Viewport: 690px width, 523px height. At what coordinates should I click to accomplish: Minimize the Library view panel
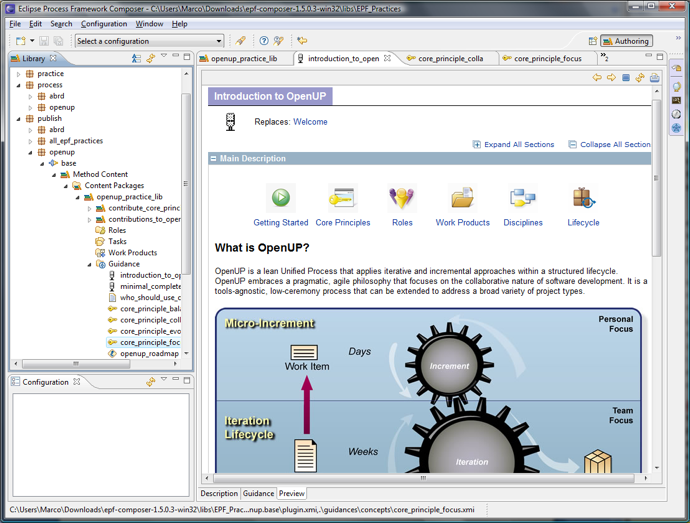point(176,56)
